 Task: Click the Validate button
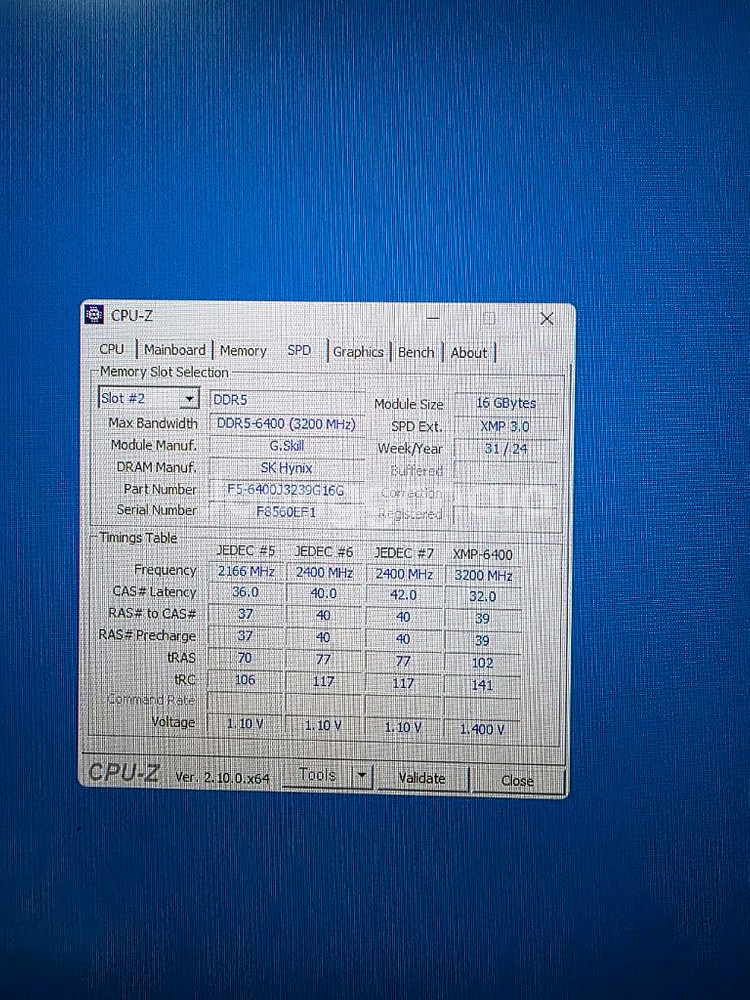pos(422,777)
